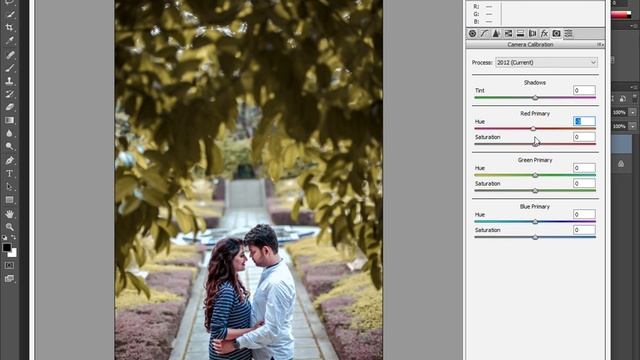Select the Crop tool
This screenshot has width=640, height=360.
point(10,28)
